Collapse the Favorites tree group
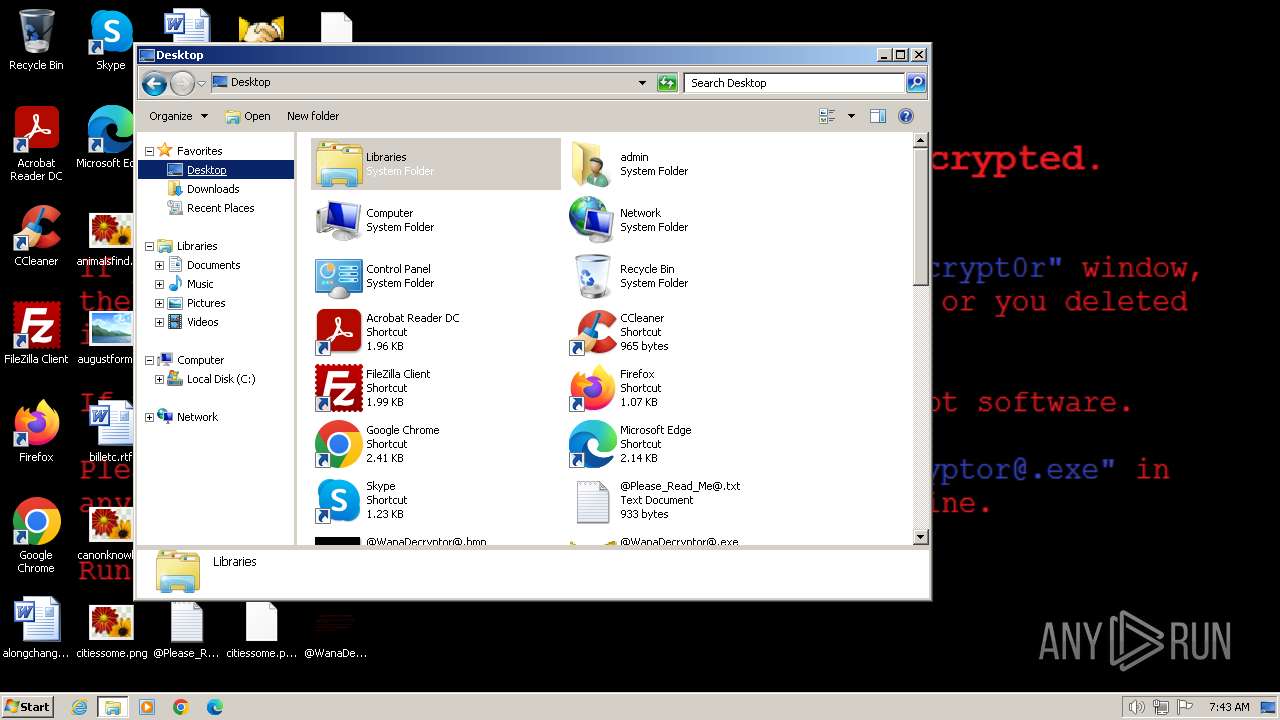This screenshot has width=1280, height=720. (x=149, y=151)
